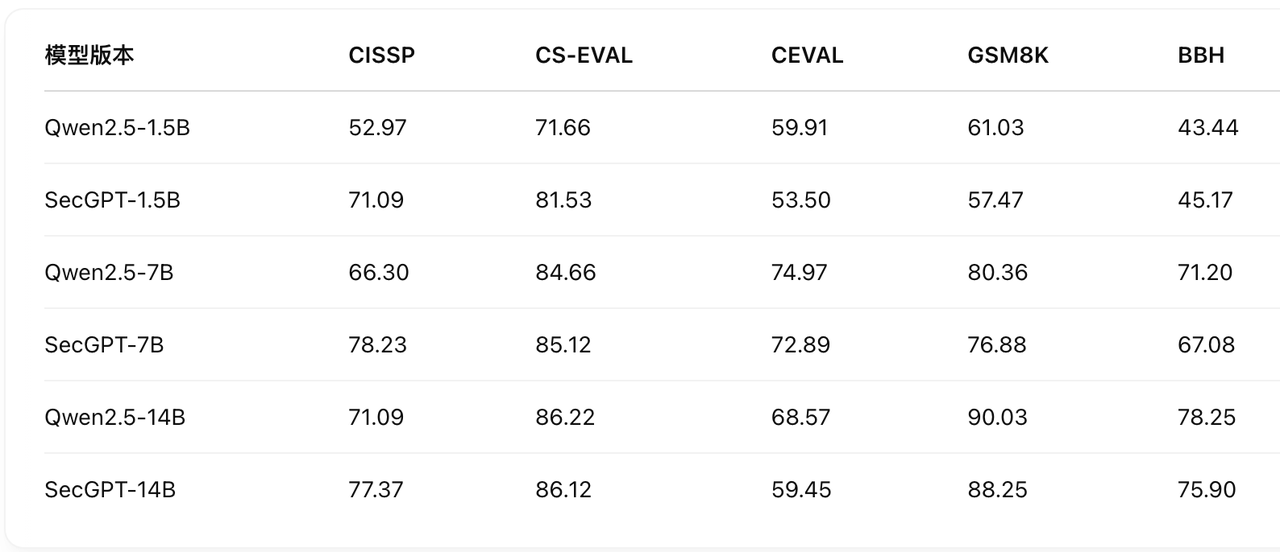
Task: Click SecGPT-7B's GSM8K value 76.88
Action: [x=997, y=345]
